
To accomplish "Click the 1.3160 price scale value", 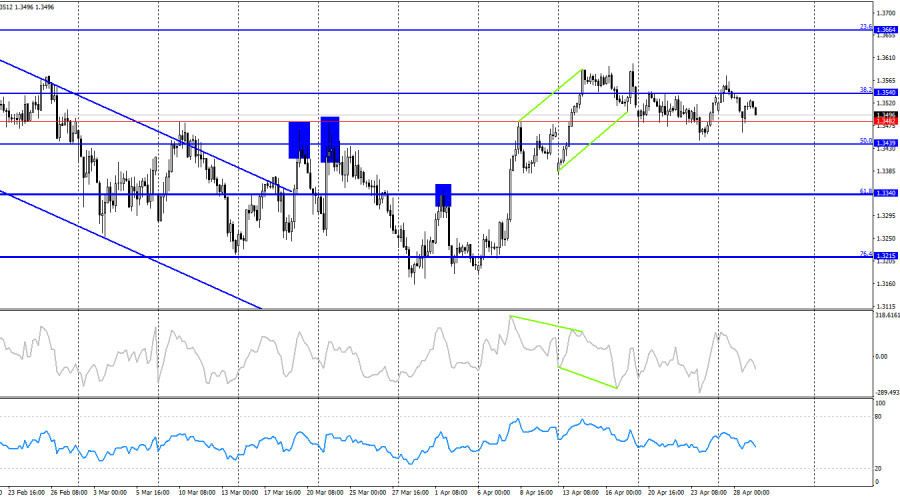I will pyautogui.click(x=887, y=284).
